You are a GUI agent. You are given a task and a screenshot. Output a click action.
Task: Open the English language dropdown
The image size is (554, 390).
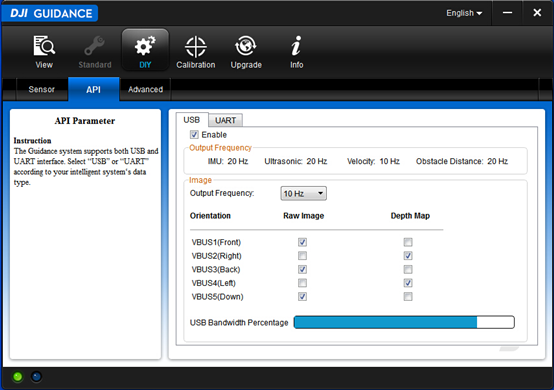[x=464, y=13]
